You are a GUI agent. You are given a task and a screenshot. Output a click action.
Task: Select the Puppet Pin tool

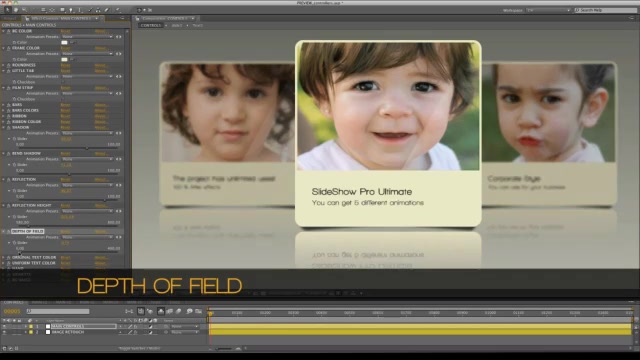[118, 10]
